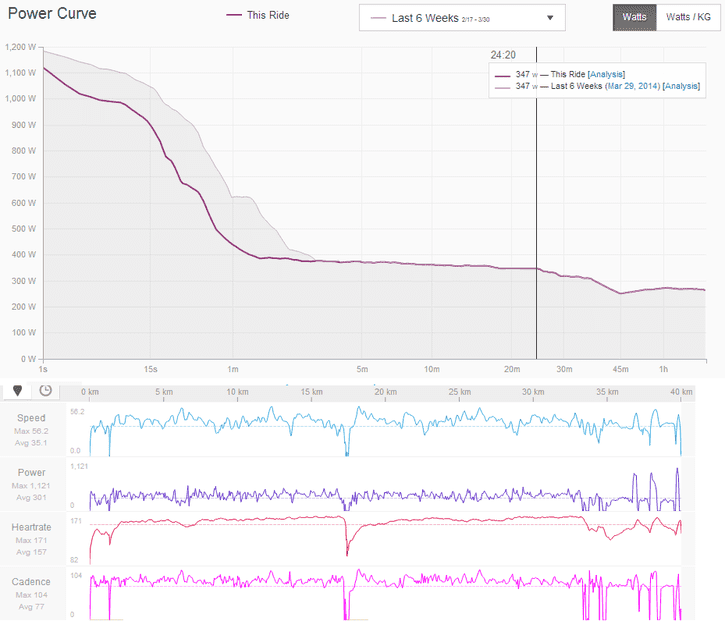Click the Cadence stream label
The width and height of the screenshot is (725, 621).
coord(31,582)
